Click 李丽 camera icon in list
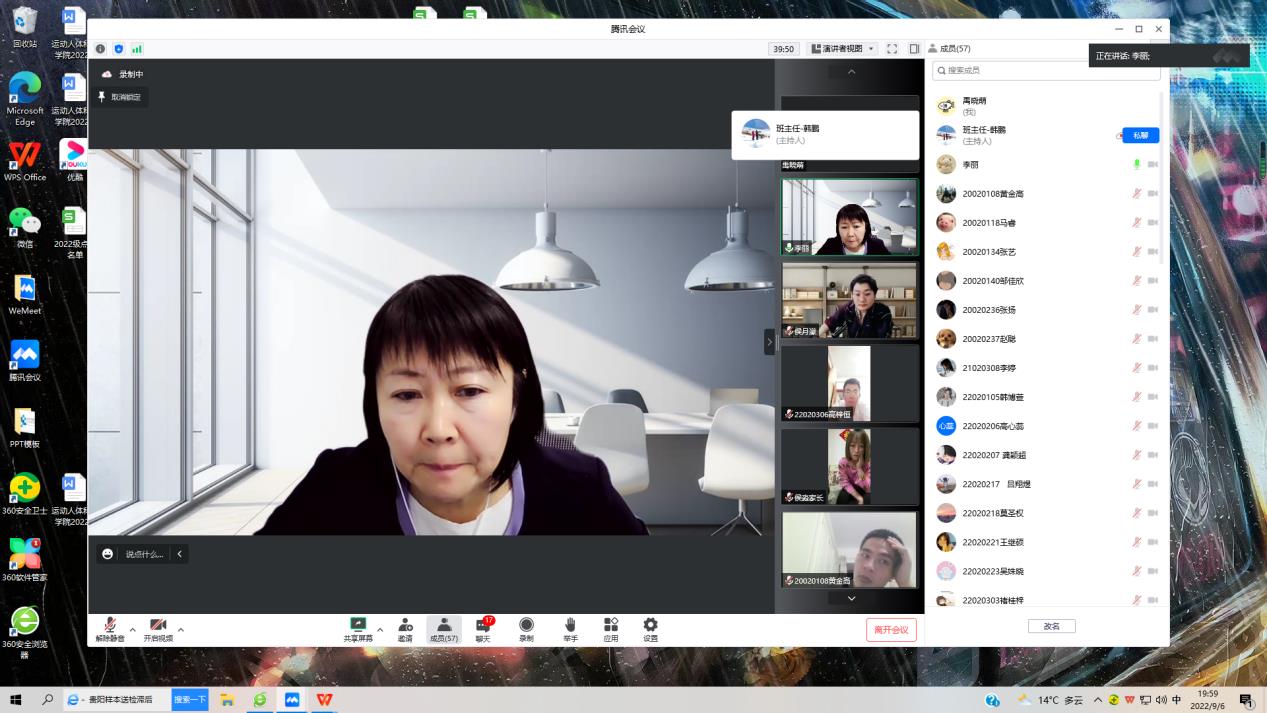The height and width of the screenshot is (713, 1267). coord(1152,164)
